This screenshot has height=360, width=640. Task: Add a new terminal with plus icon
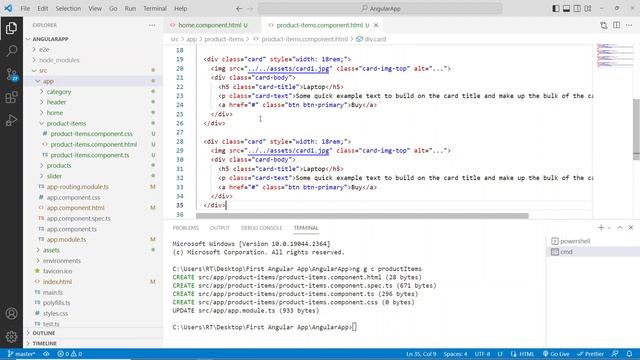pyautogui.click(x=601, y=228)
